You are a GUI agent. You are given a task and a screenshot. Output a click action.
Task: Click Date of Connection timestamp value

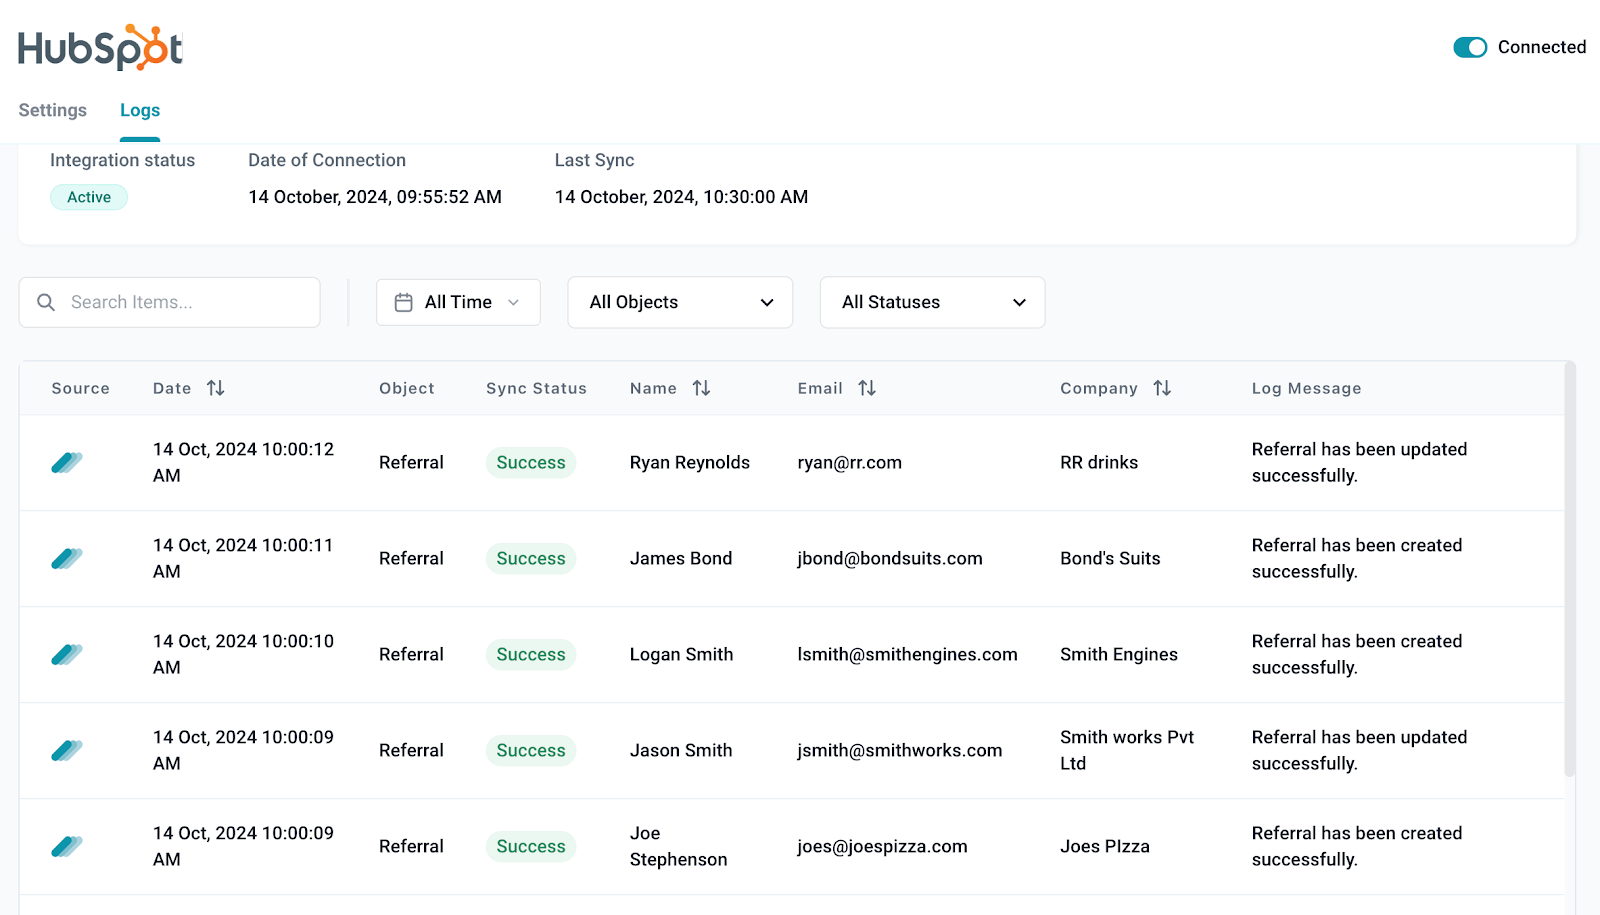point(375,197)
